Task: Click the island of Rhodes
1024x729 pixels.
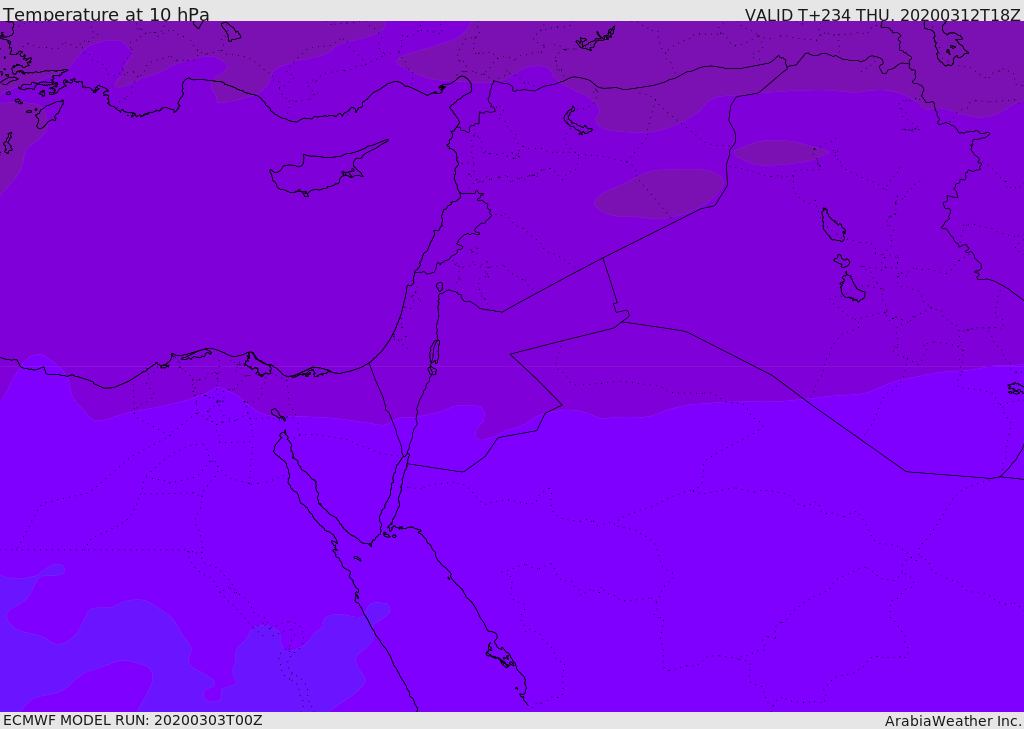Action: 50,113
